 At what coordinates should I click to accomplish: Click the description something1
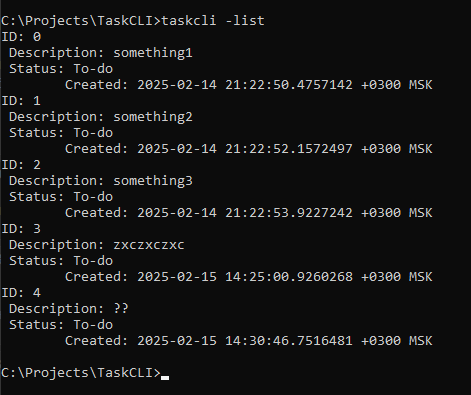click(x=153, y=53)
